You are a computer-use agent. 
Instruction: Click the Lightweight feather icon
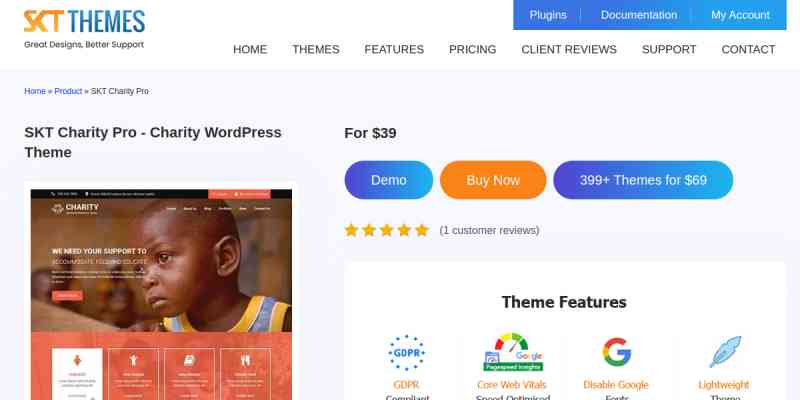[724, 352]
